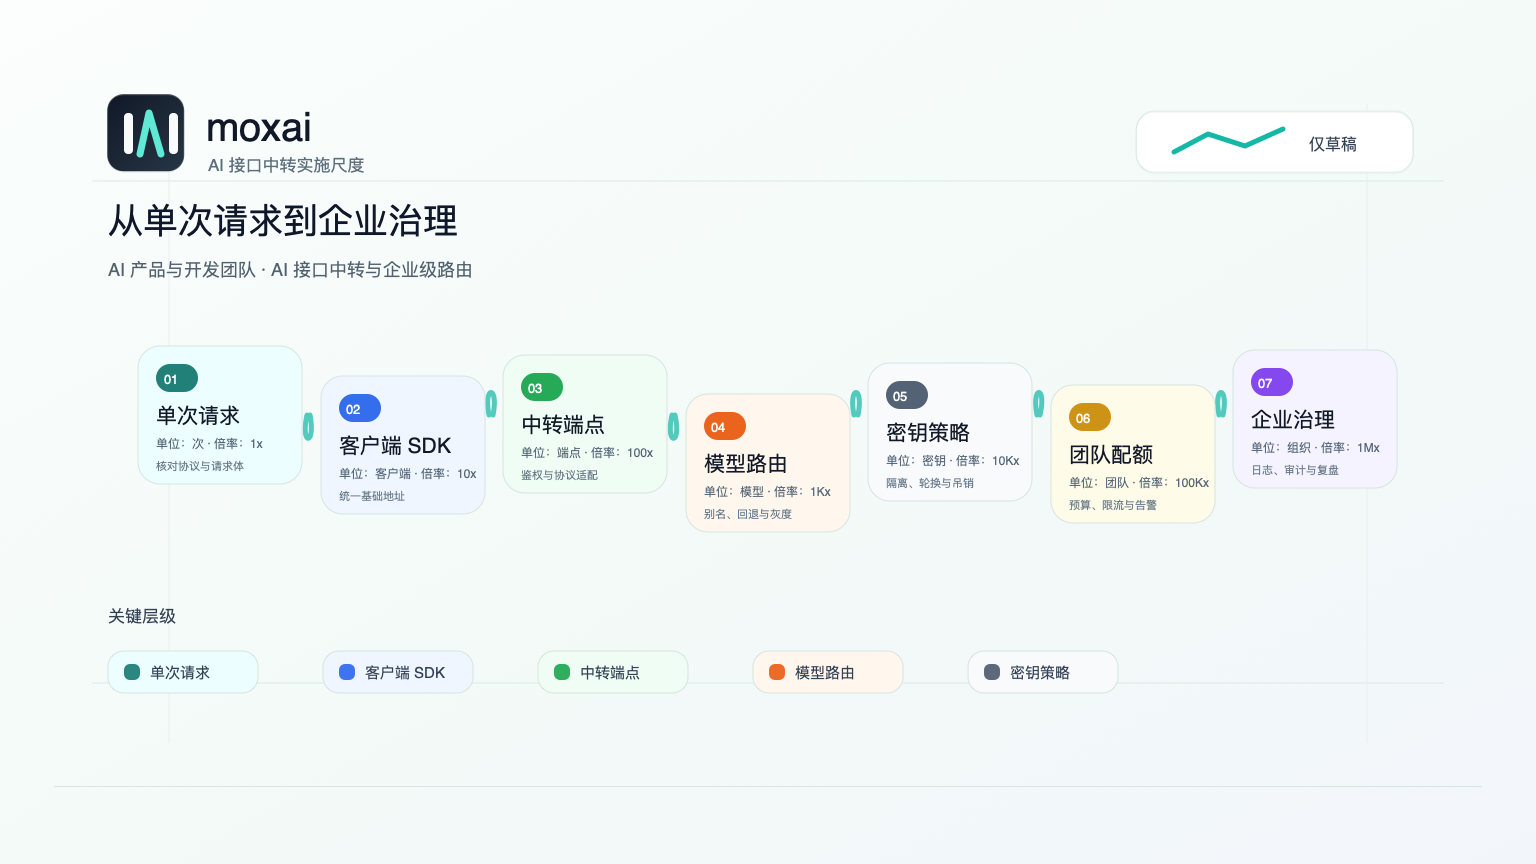Click the text 别名、回退与灰度
Screen dimensions: 1536x864
(748, 514)
